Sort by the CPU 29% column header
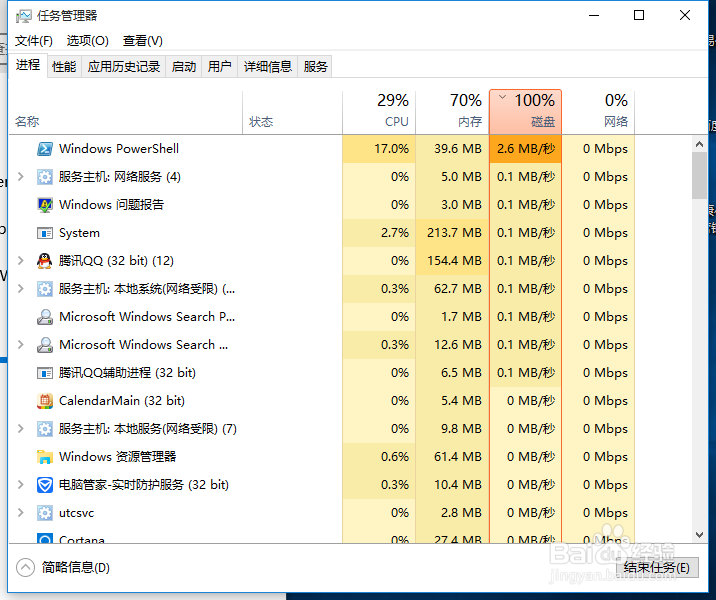The height and width of the screenshot is (600, 716). point(379,112)
